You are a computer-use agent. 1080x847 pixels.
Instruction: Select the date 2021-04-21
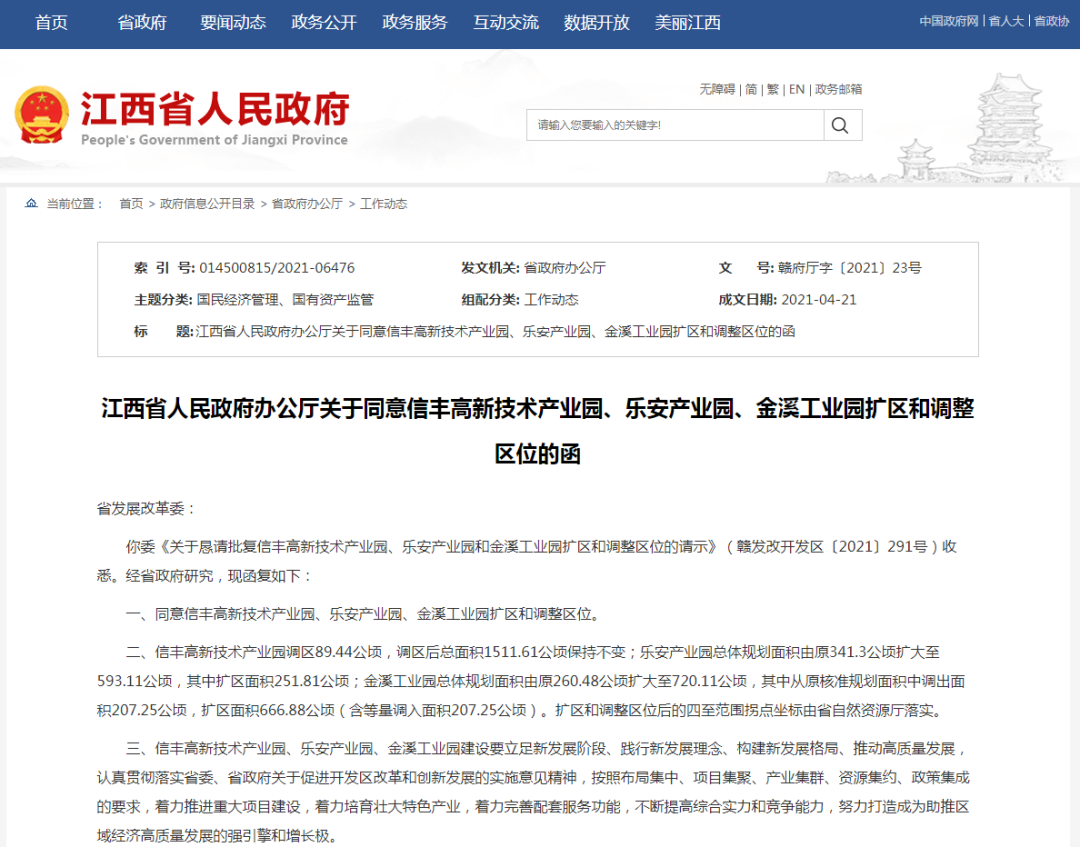click(819, 300)
